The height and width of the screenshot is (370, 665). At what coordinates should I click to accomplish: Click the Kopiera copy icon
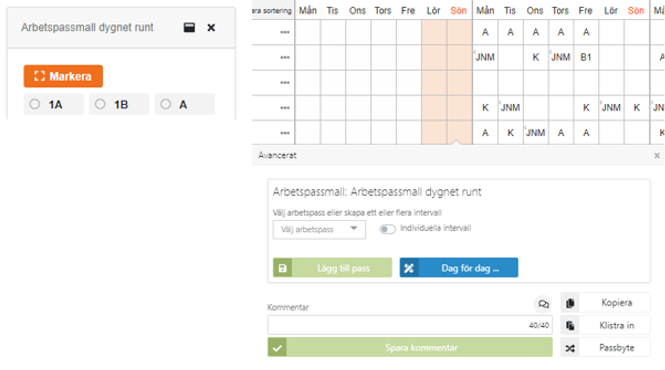570,303
